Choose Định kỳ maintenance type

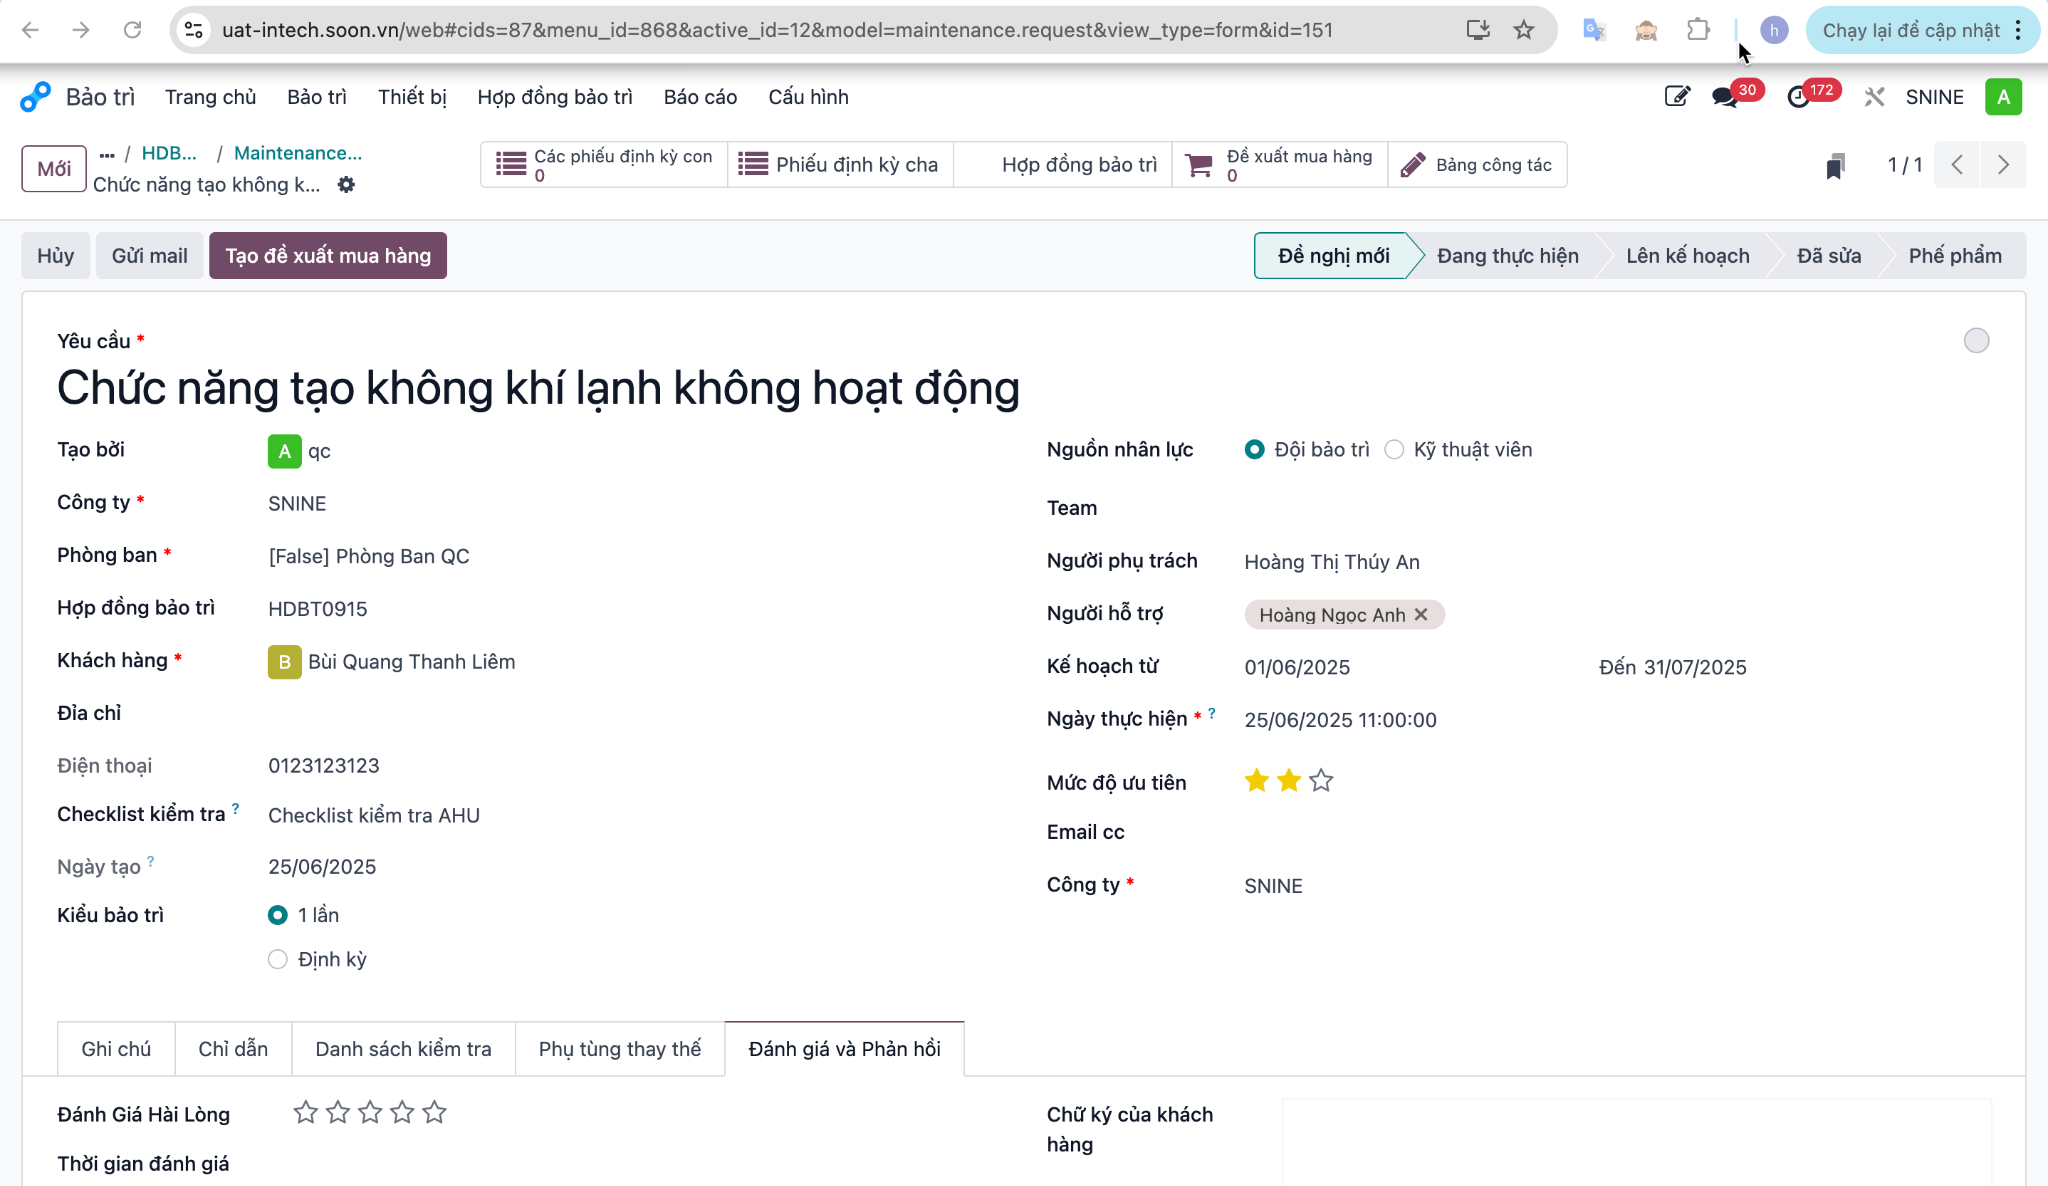point(278,959)
